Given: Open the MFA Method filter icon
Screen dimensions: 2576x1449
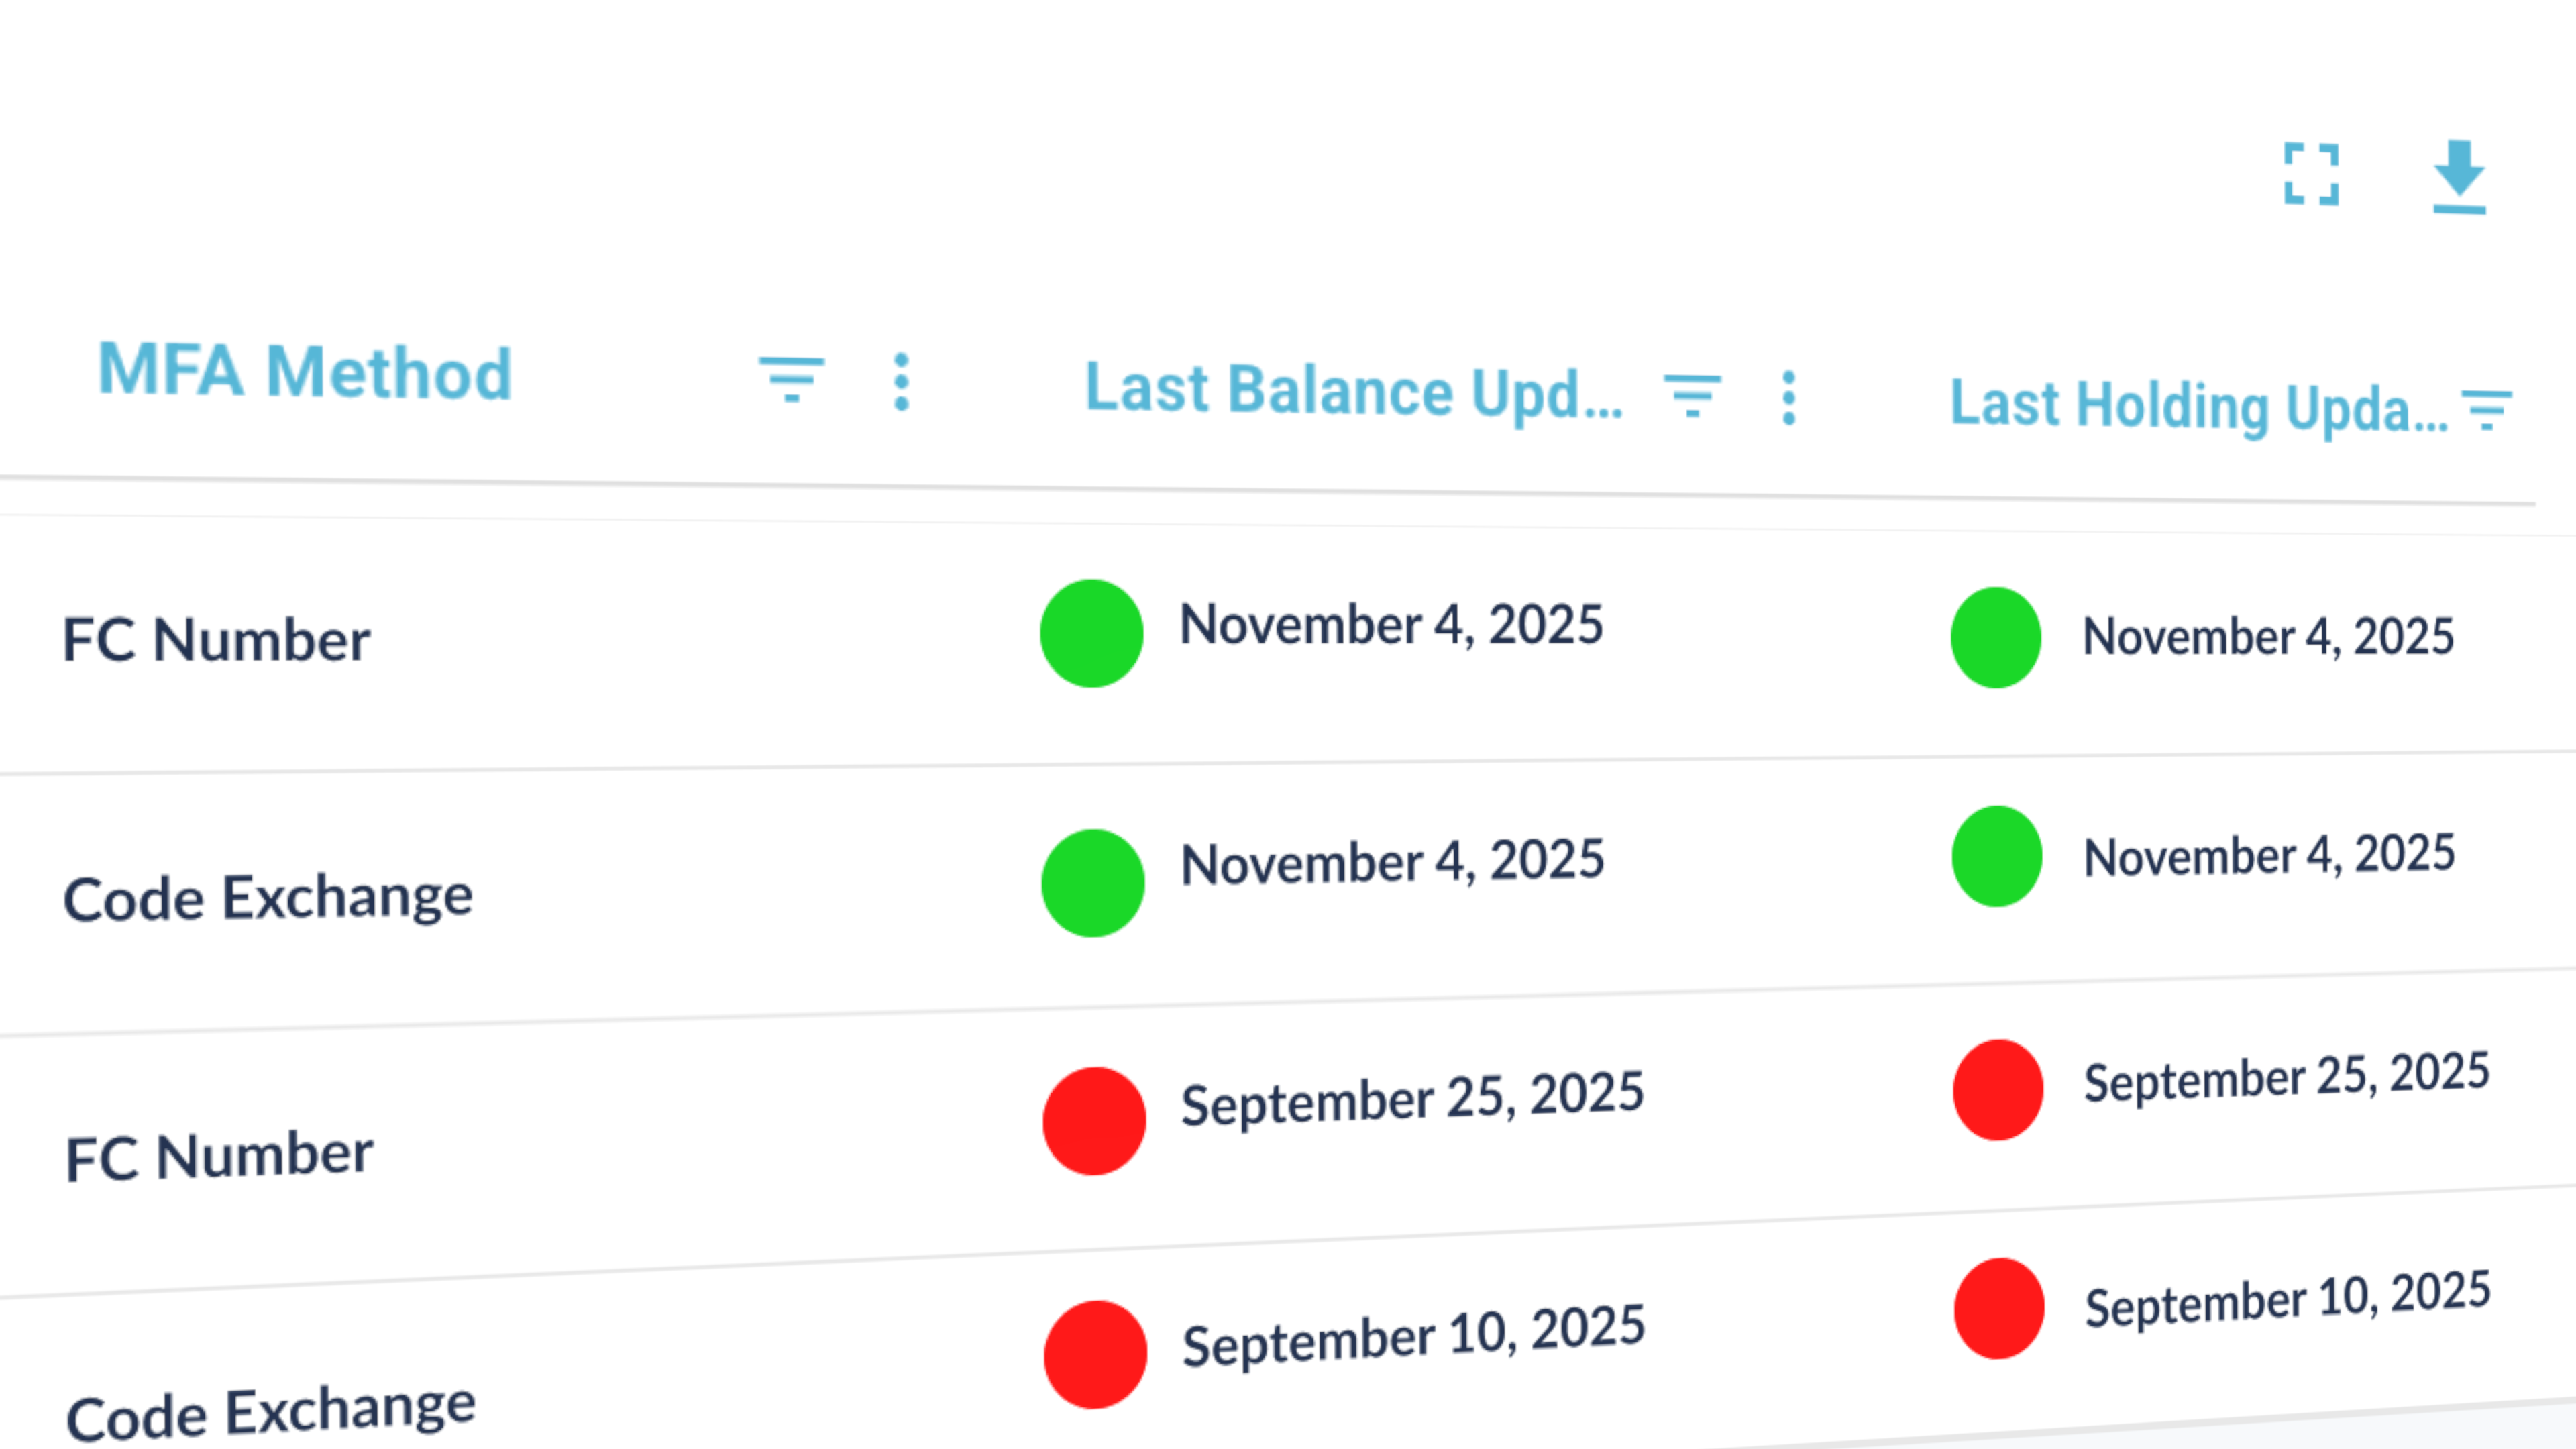Looking at the screenshot, I should (791, 379).
